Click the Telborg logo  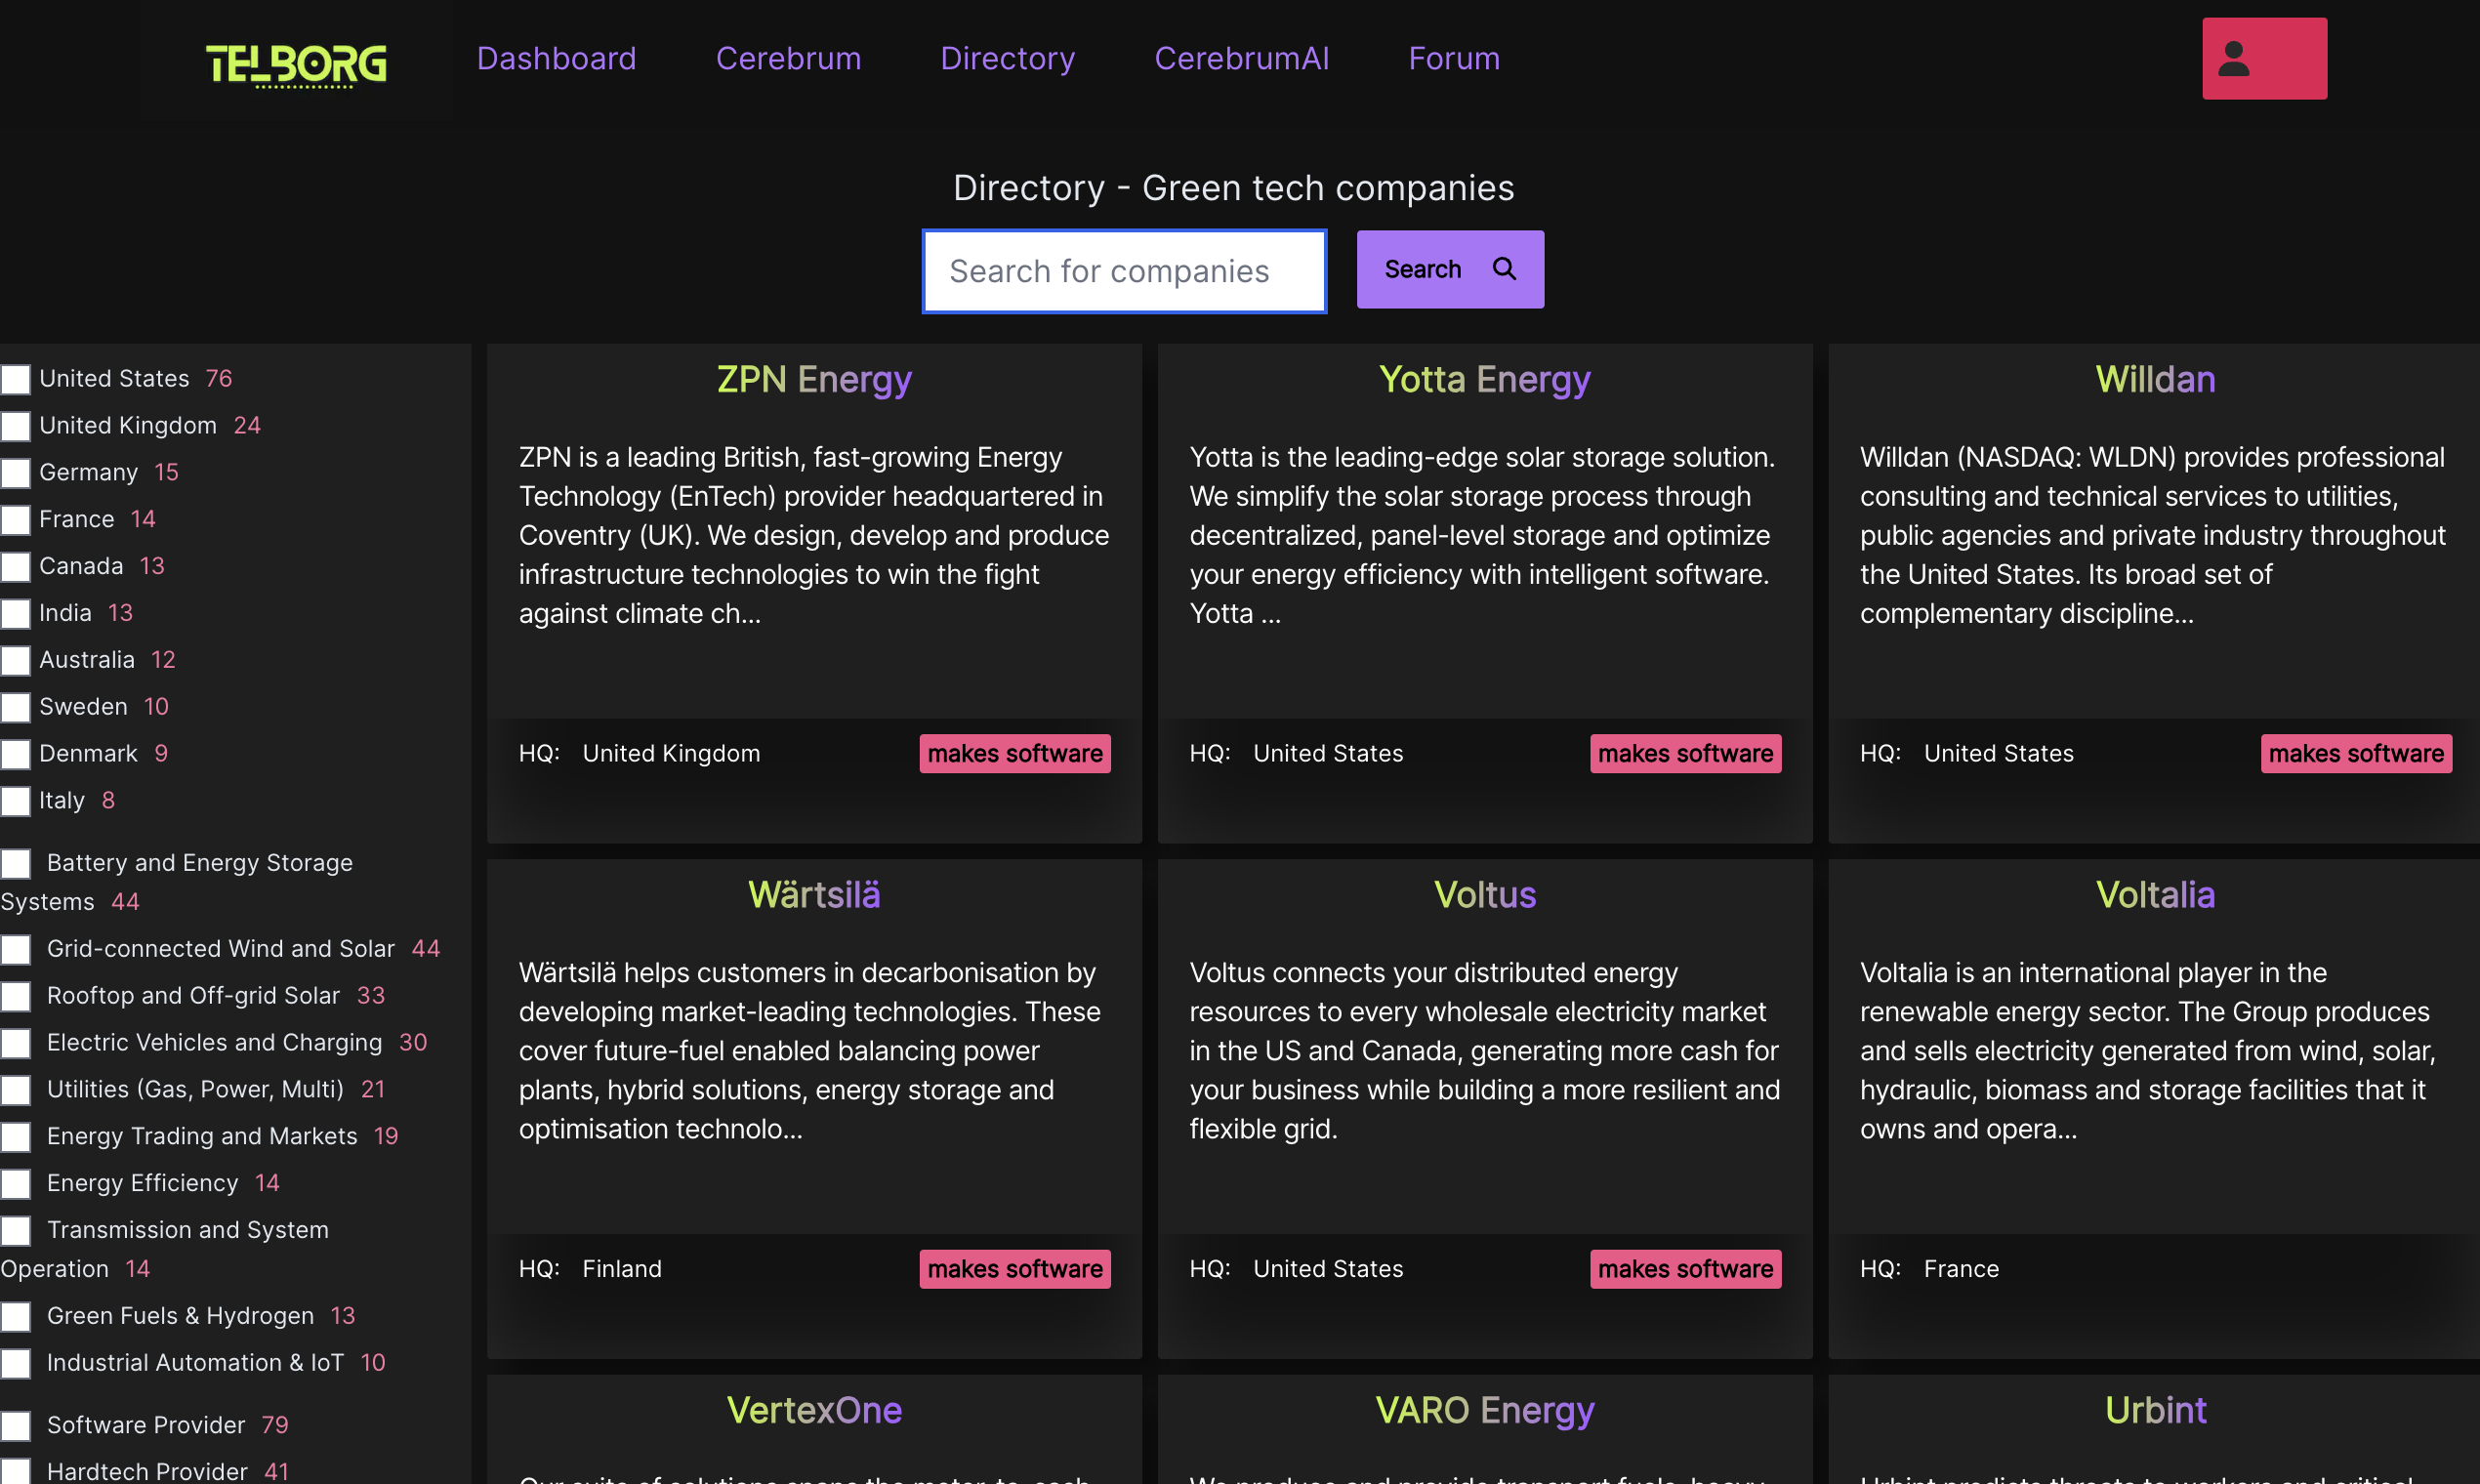296,65
